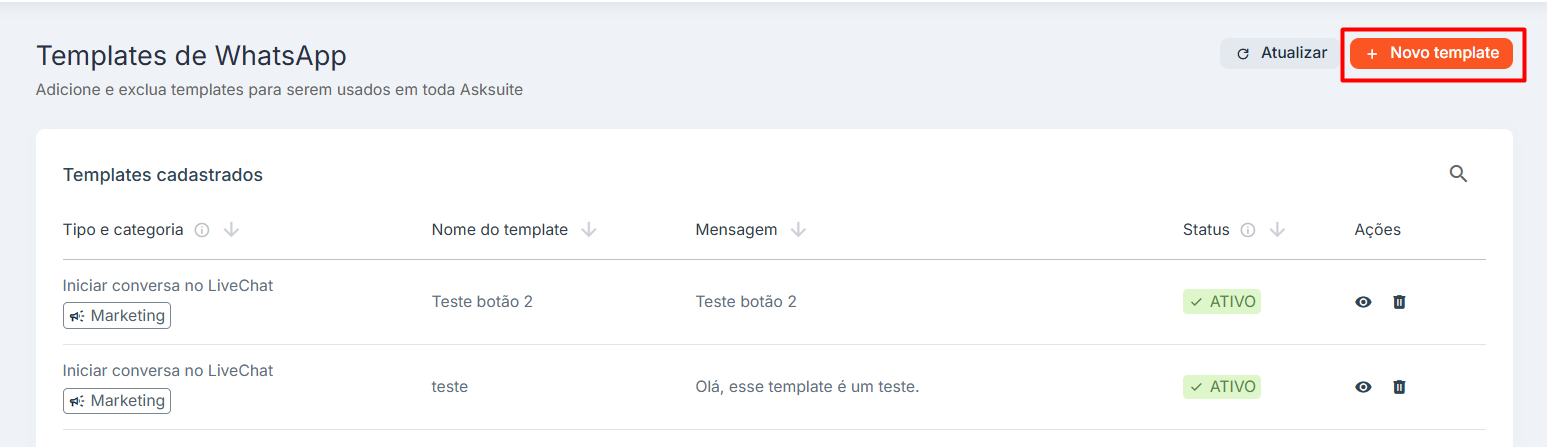View the teste template via eye icon
1547x447 pixels.
click(x=1363, y=387)
